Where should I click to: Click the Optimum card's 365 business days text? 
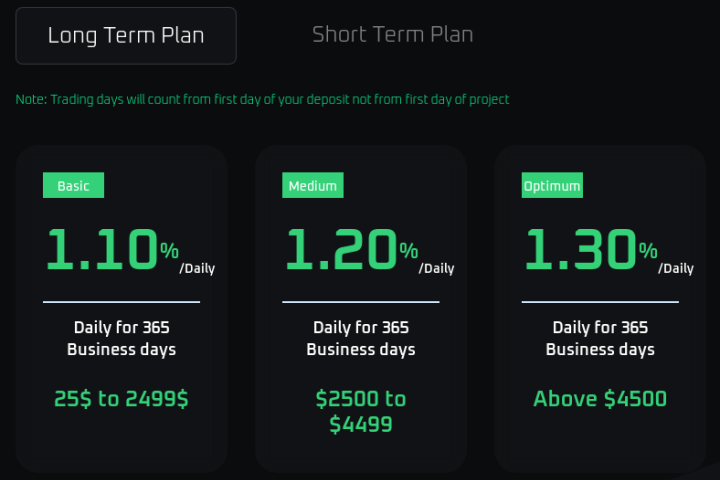click(600, 338)
